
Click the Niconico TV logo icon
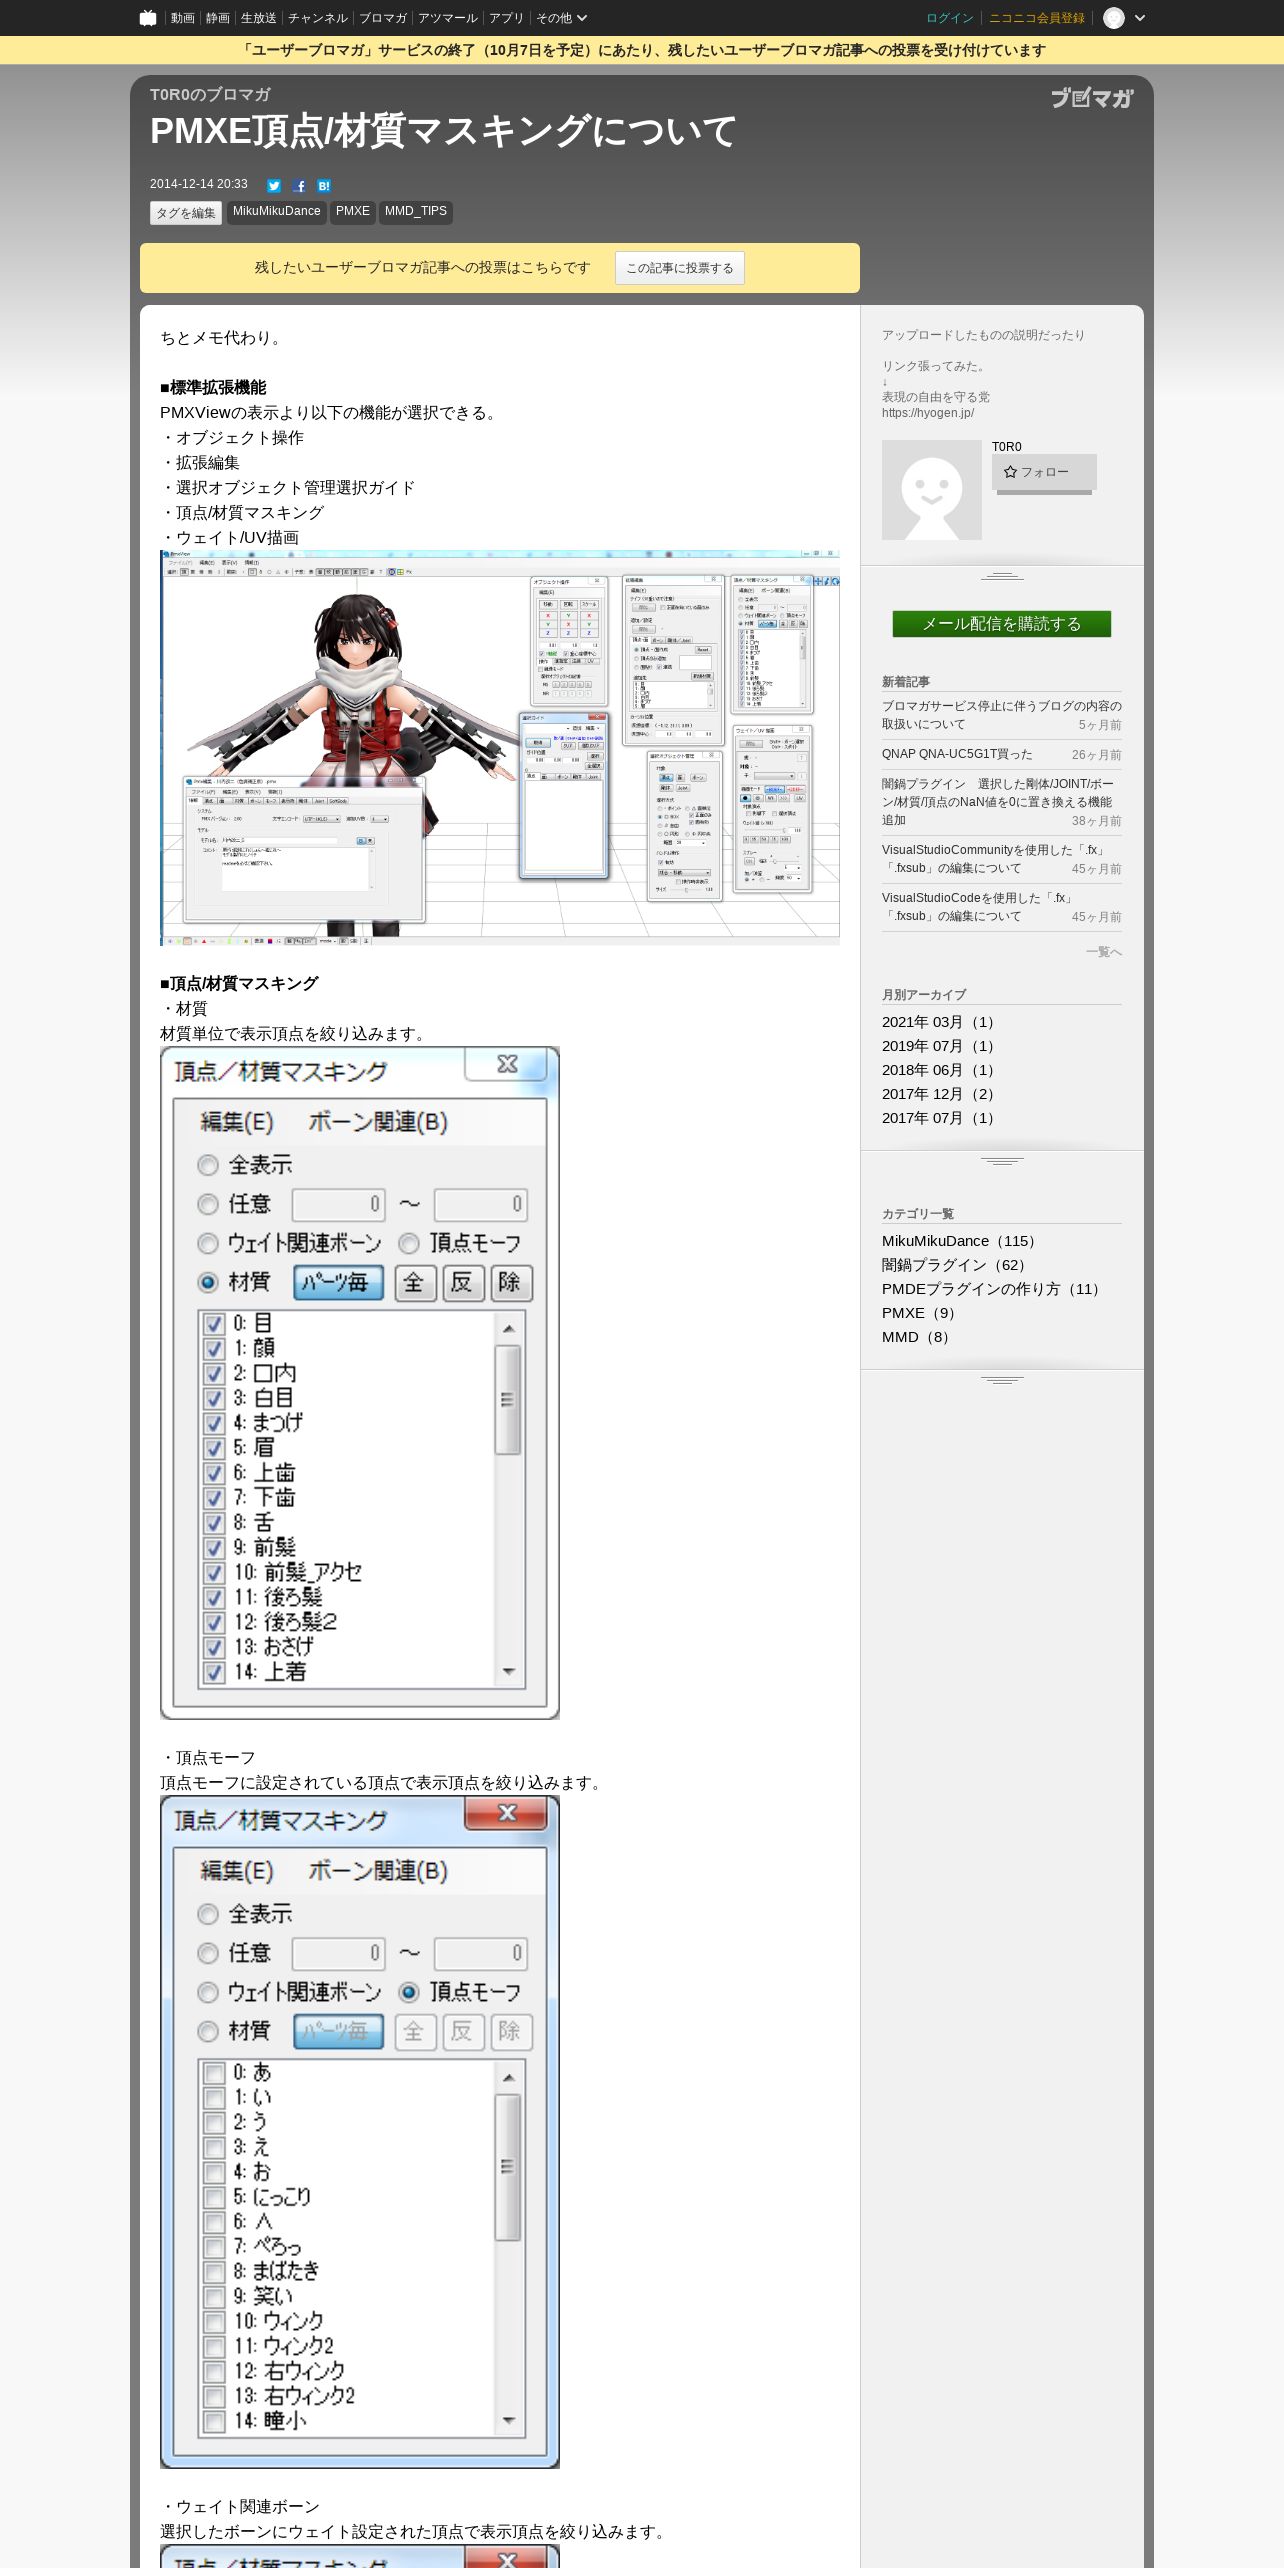[x=148, y=18]
